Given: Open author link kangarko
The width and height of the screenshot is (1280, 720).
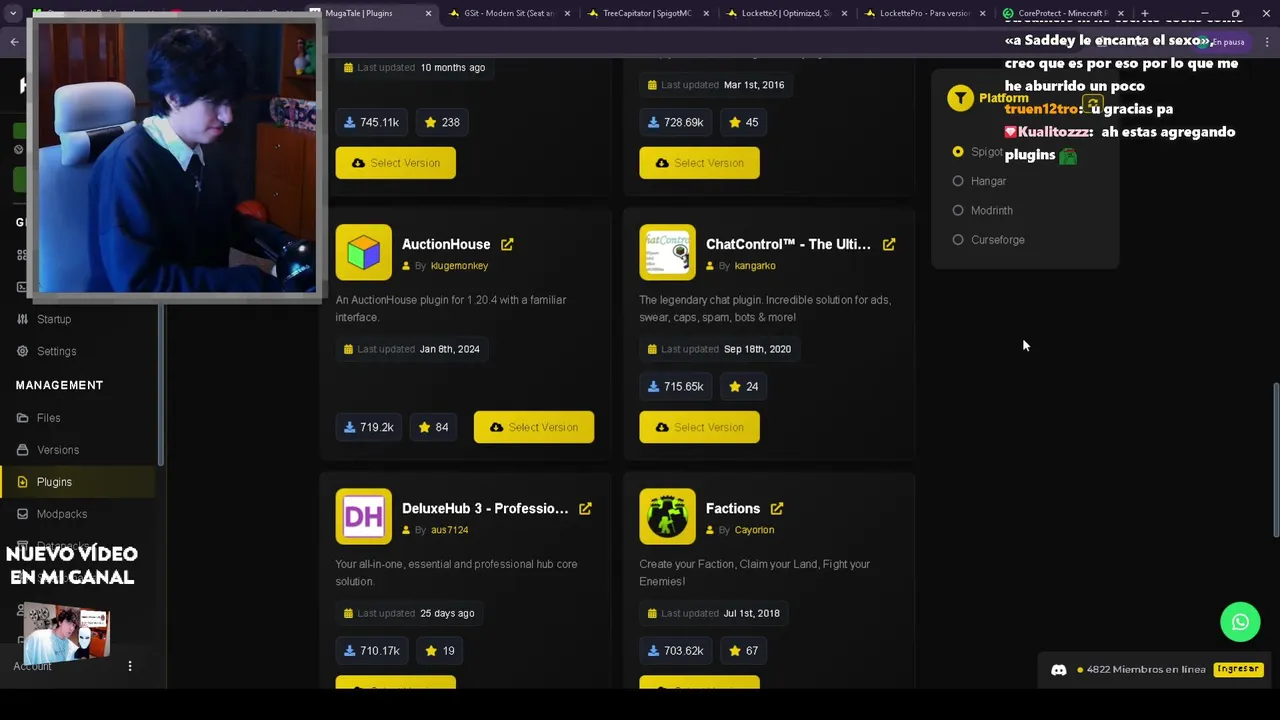Looking at the screenshot, I should coord(755,266).
